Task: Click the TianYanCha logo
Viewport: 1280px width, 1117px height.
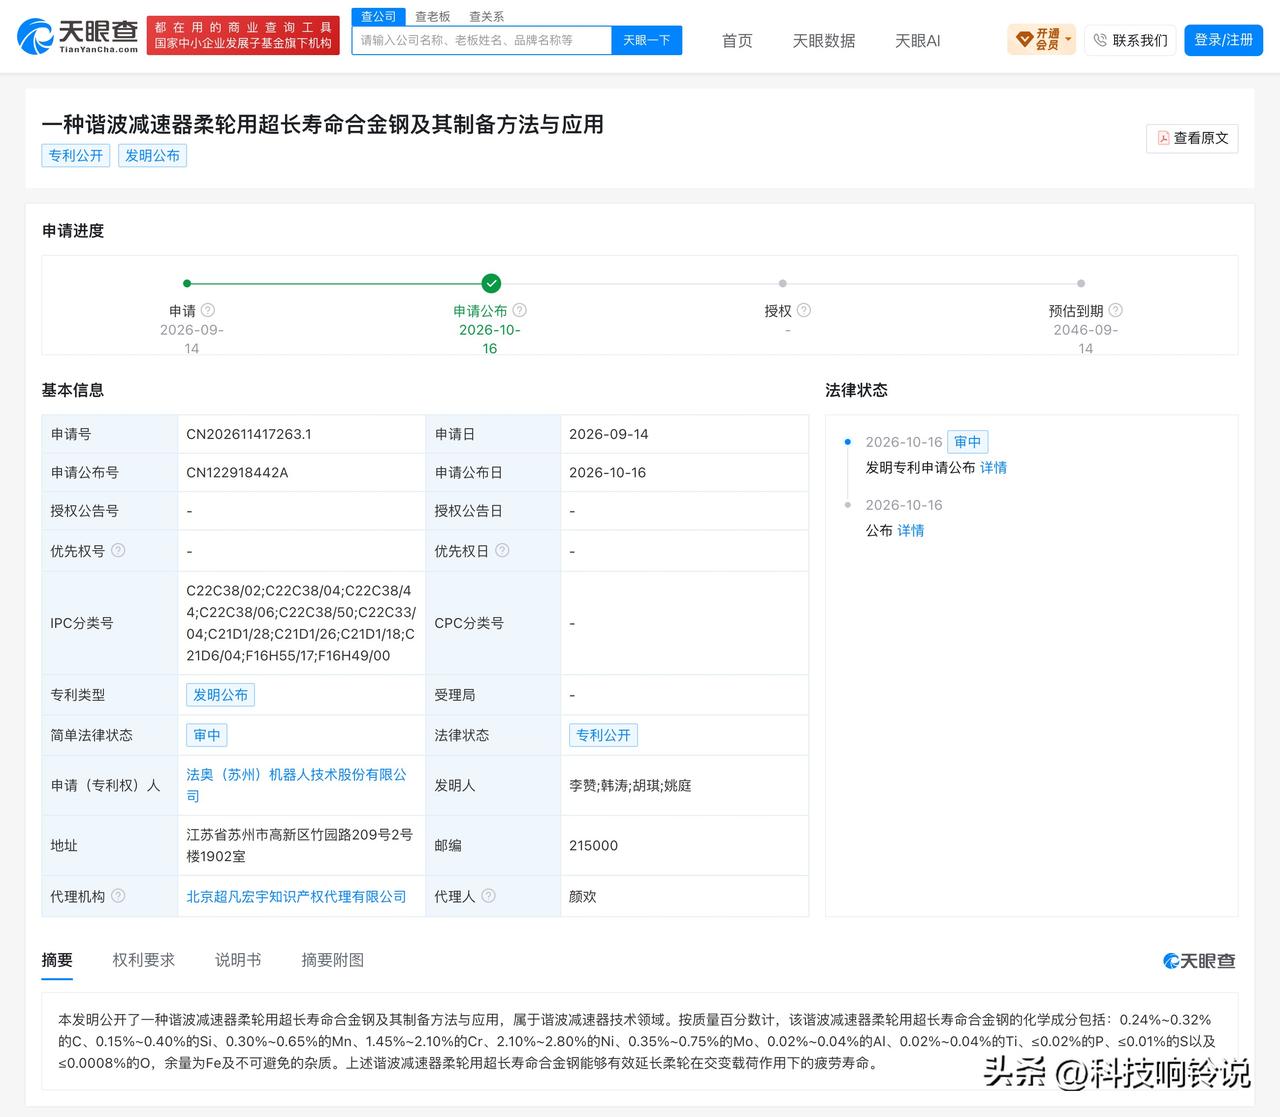Action: pyautogui.click(x=78, y=36)
